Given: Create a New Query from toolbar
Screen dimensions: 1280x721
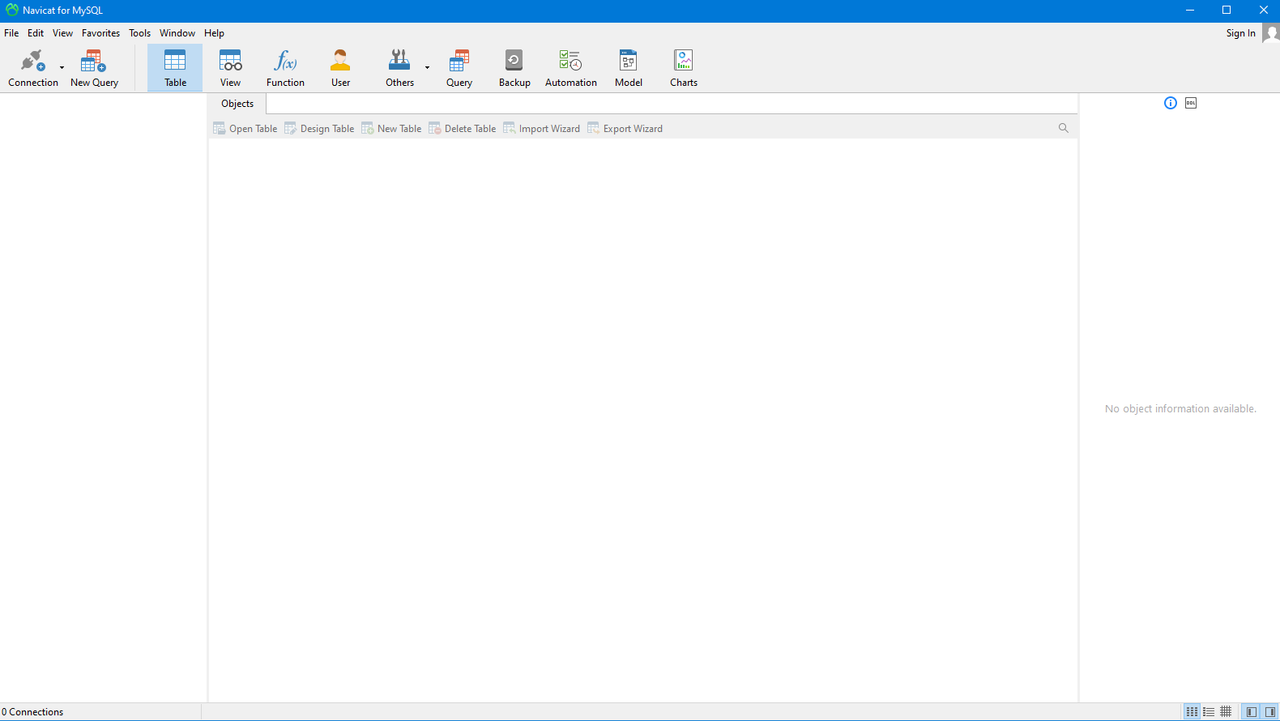Looking at the screenshot, I should tap(94, 68).
